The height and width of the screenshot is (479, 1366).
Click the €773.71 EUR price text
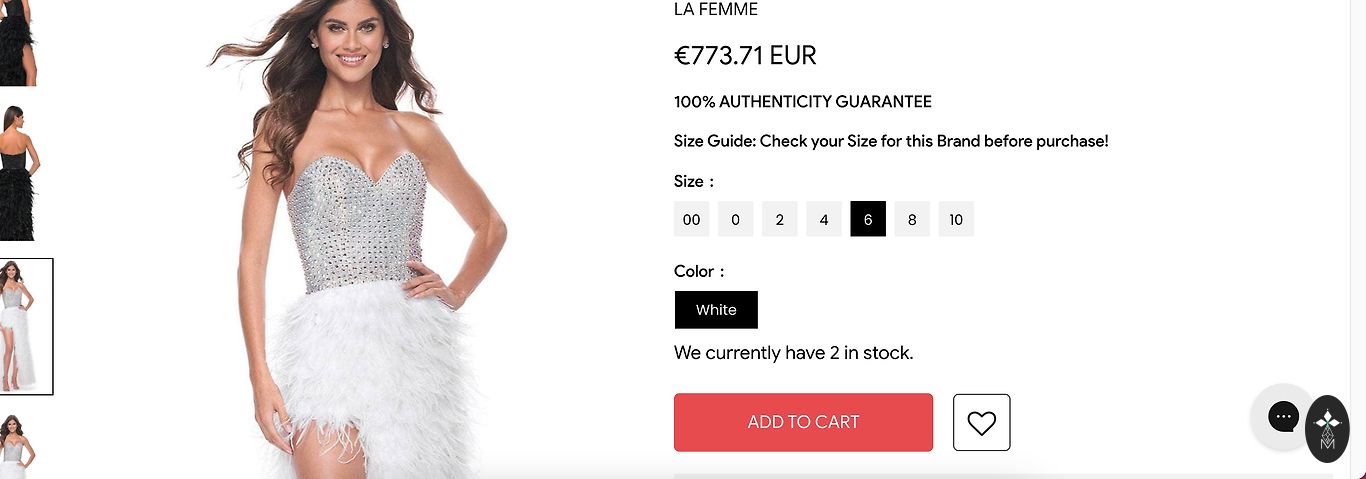click(745, 56)
